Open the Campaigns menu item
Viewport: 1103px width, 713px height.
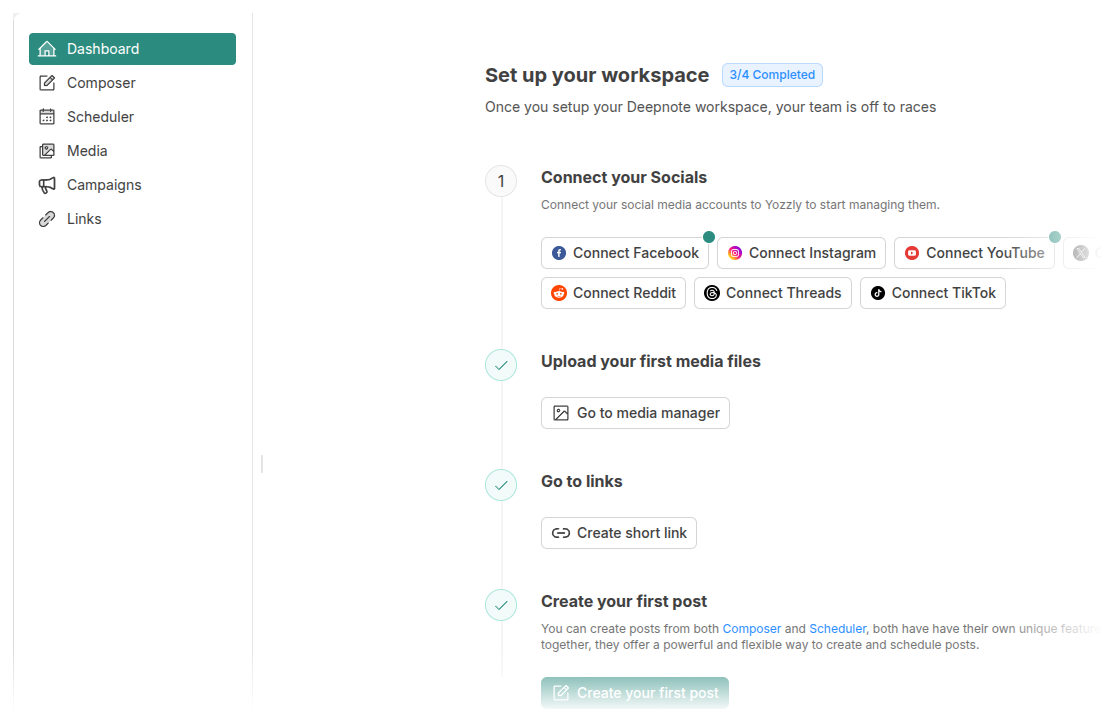(104, 185)
